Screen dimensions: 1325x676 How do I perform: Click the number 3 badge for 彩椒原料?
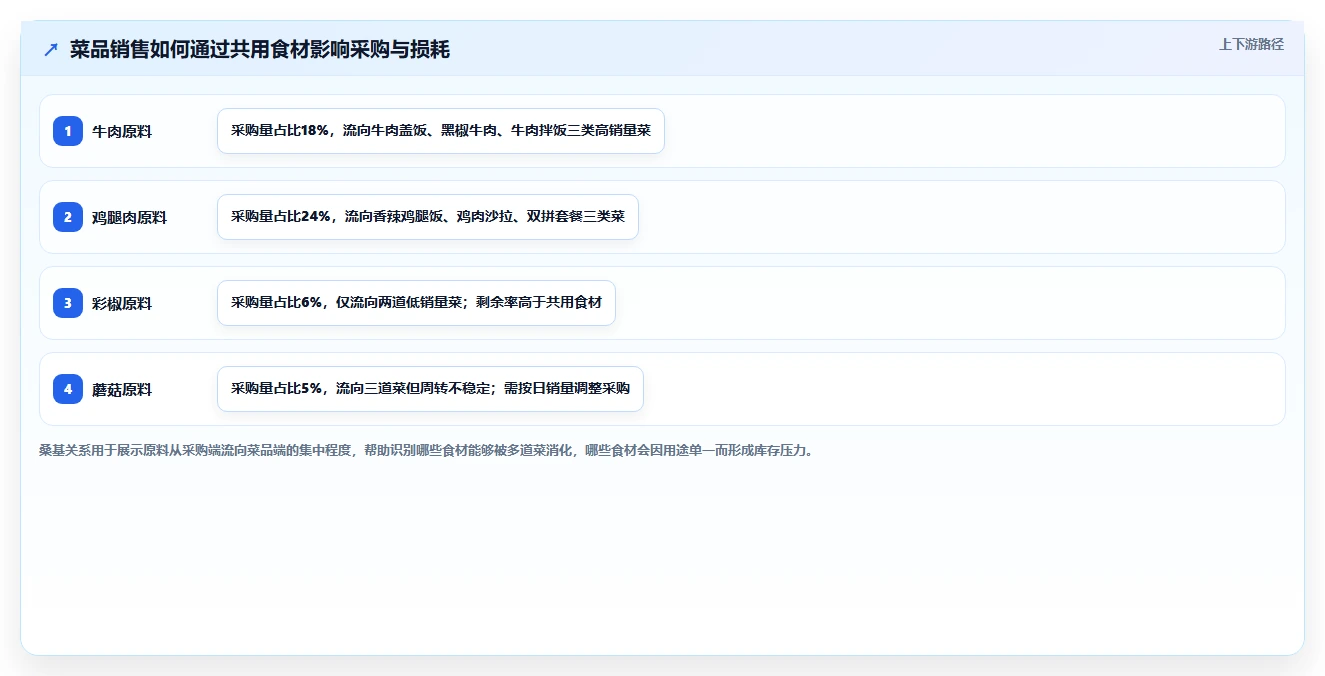(68, 303)
